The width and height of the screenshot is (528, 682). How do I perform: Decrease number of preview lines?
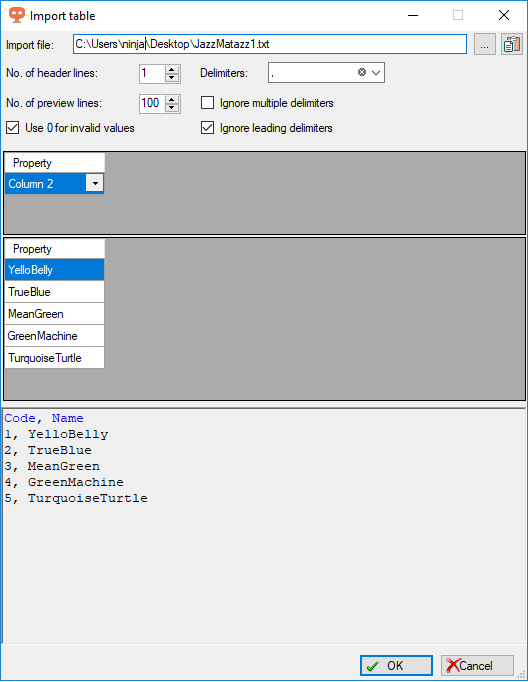coord(172,107)
